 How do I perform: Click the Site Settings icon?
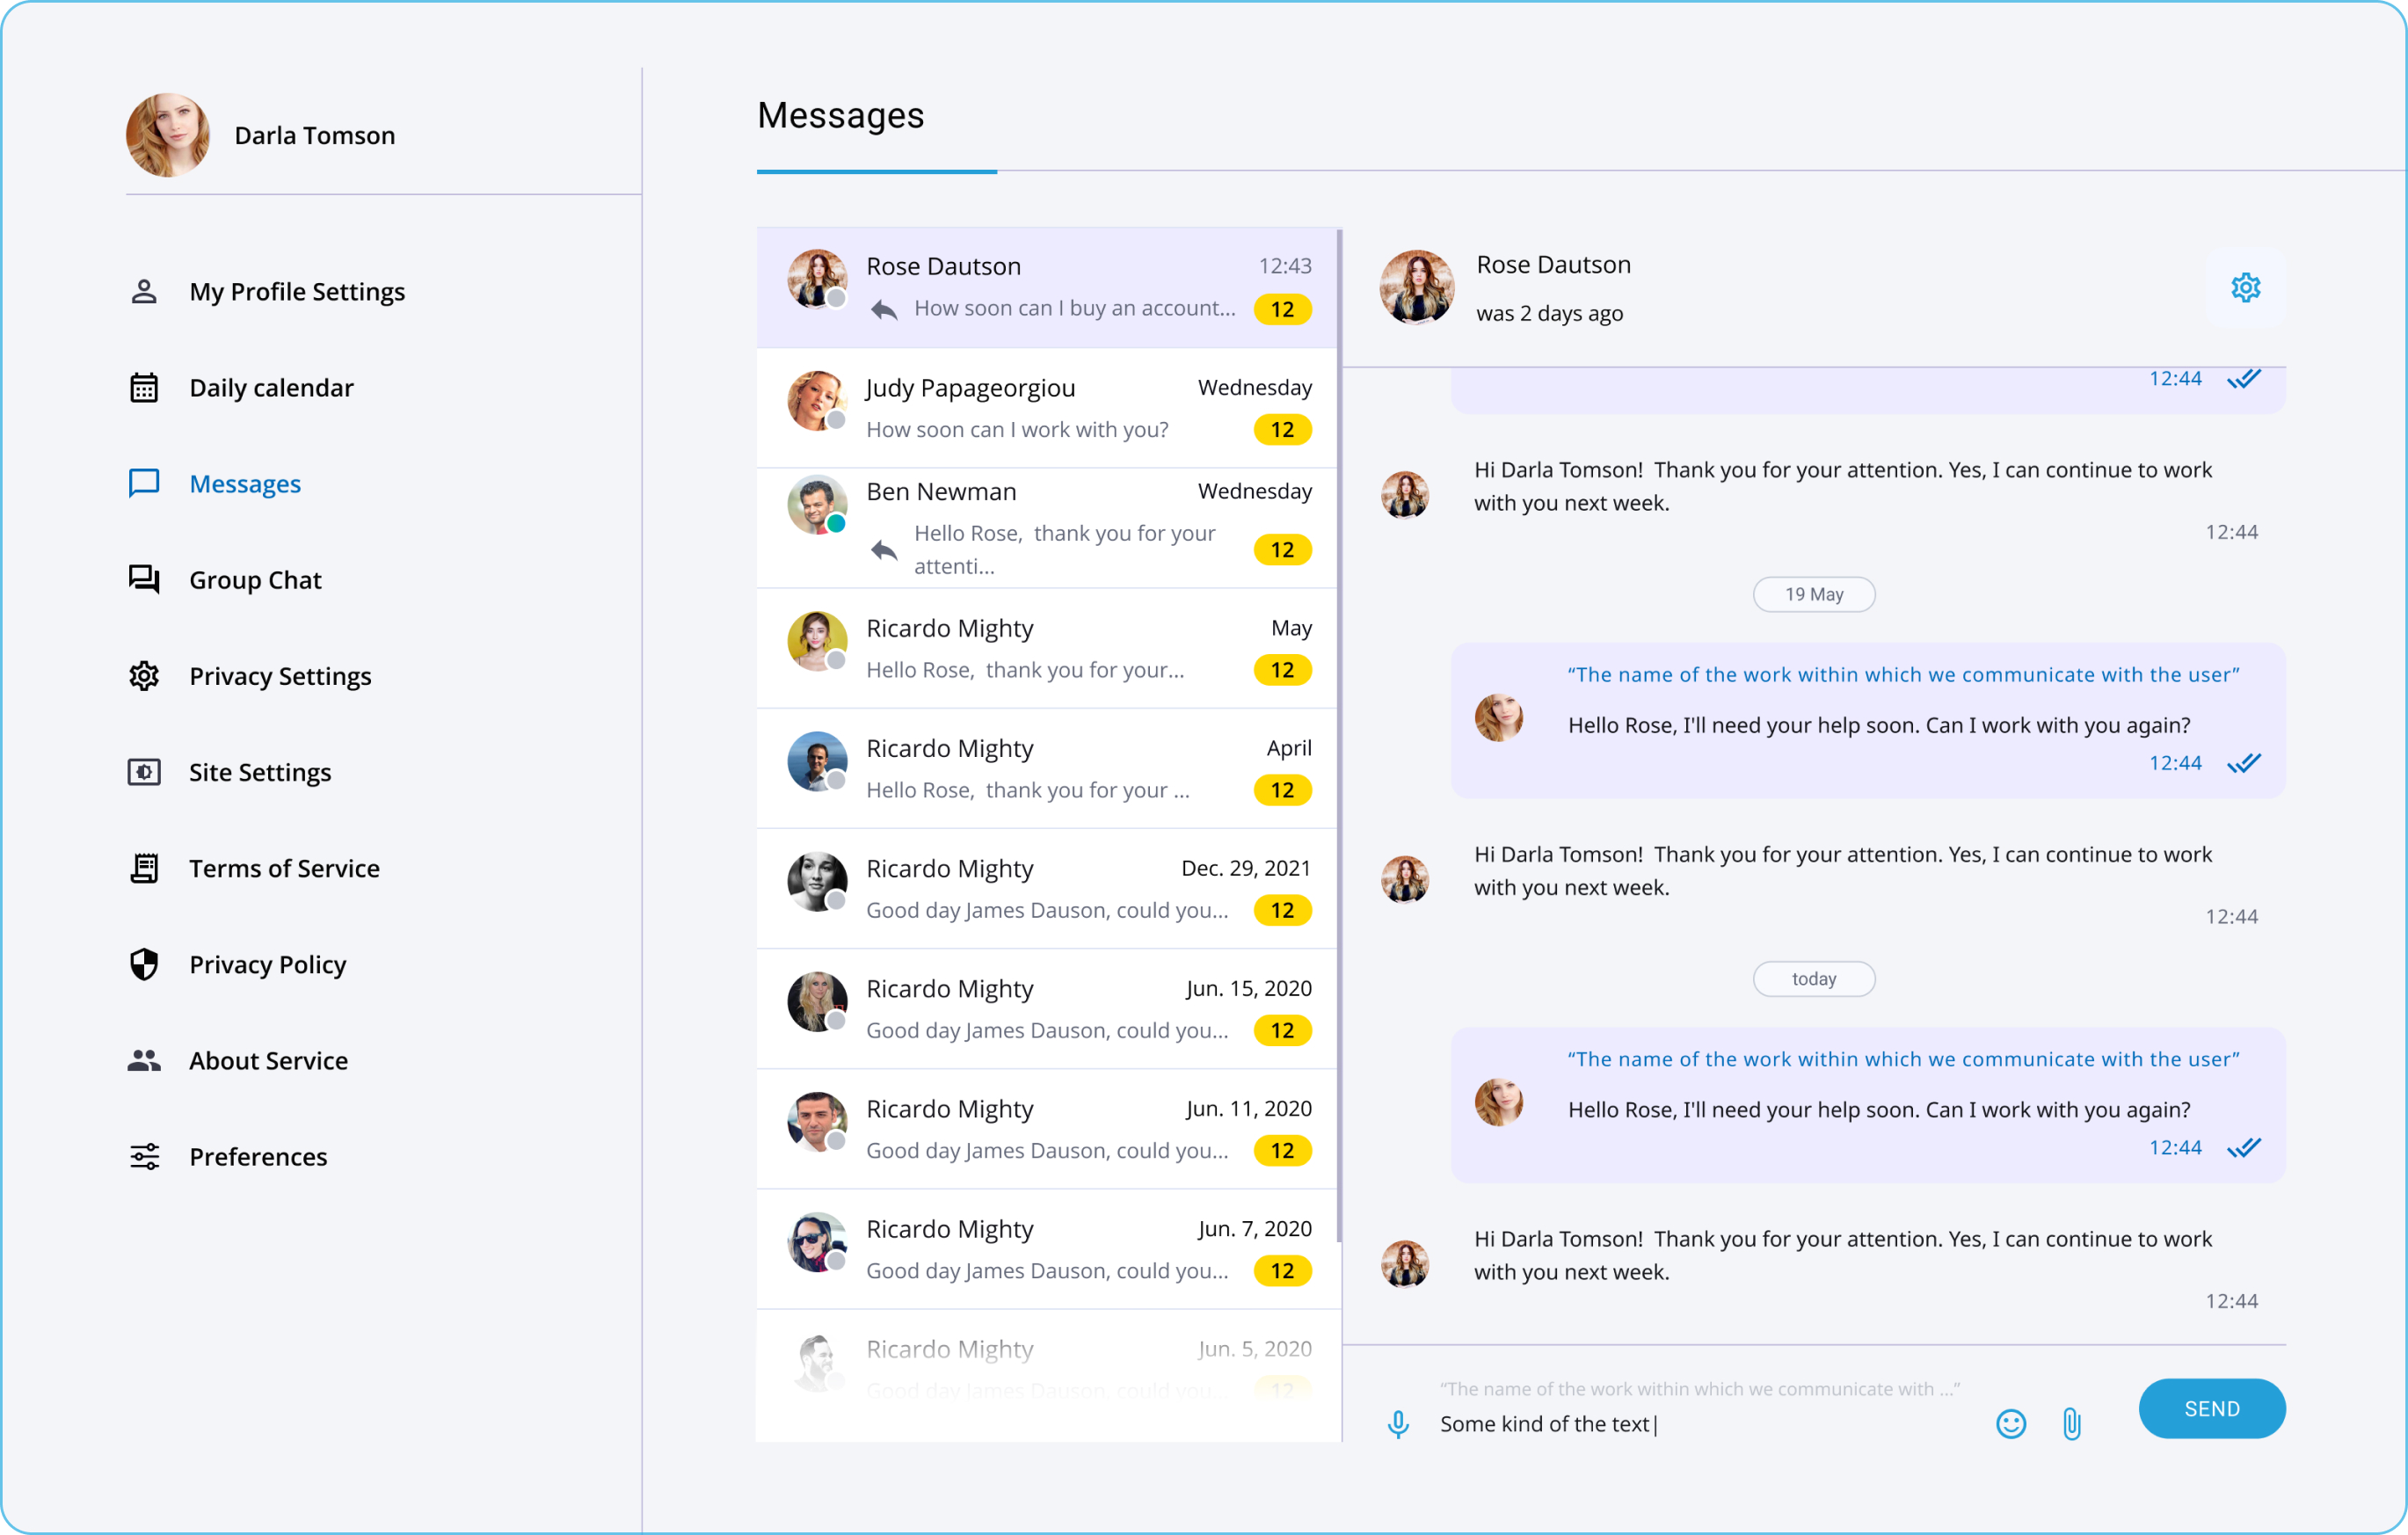pos(144,772)
